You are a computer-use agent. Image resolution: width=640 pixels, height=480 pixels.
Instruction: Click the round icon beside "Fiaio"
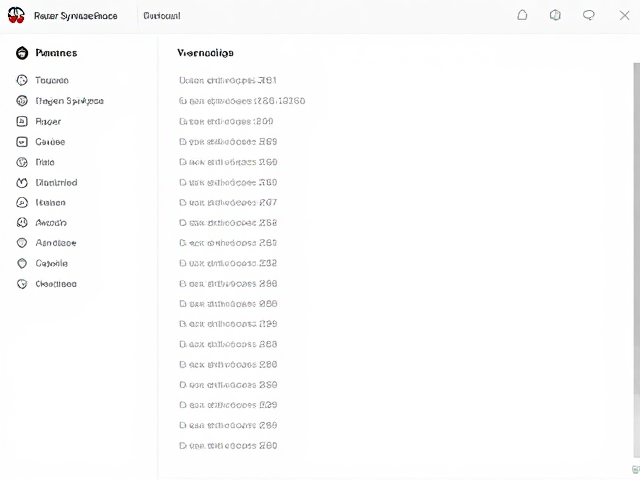[22, 162]
